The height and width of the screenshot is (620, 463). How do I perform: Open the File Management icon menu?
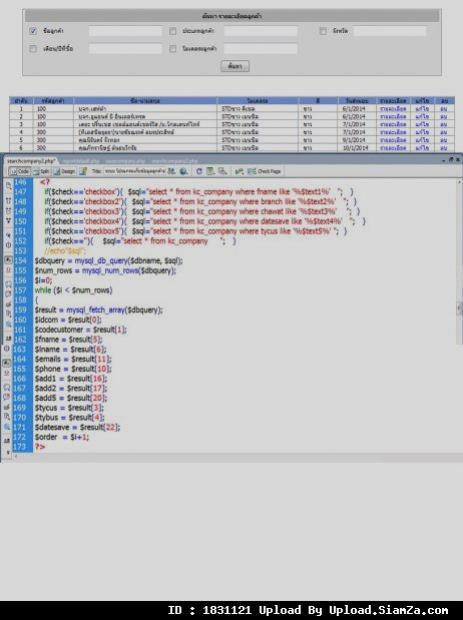click(171, 171)
